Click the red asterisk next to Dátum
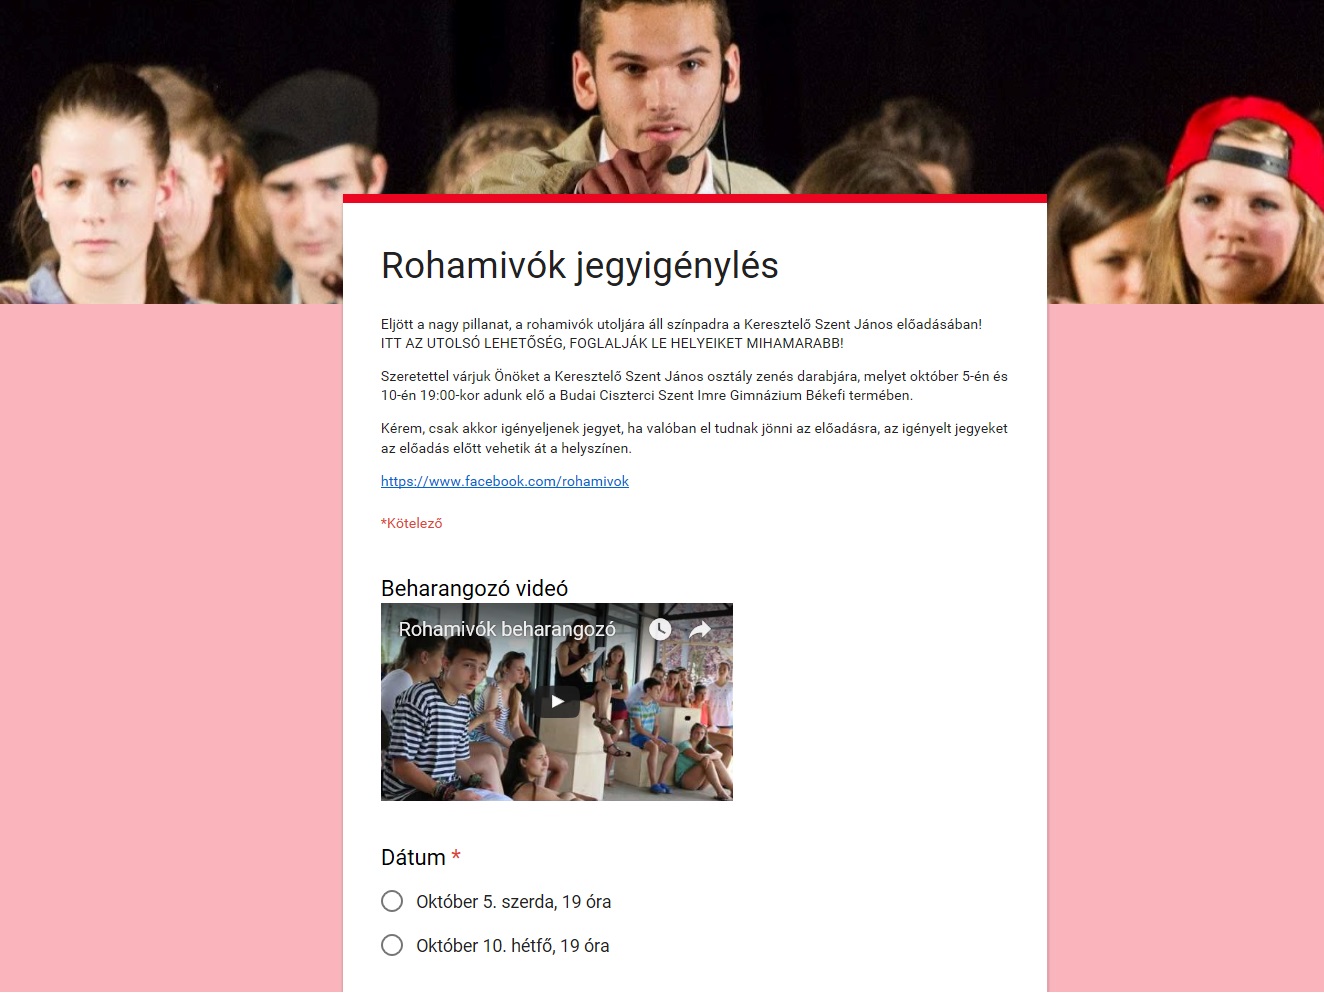The width and height of the screenshot is (1324, 993). coord(456,857)
